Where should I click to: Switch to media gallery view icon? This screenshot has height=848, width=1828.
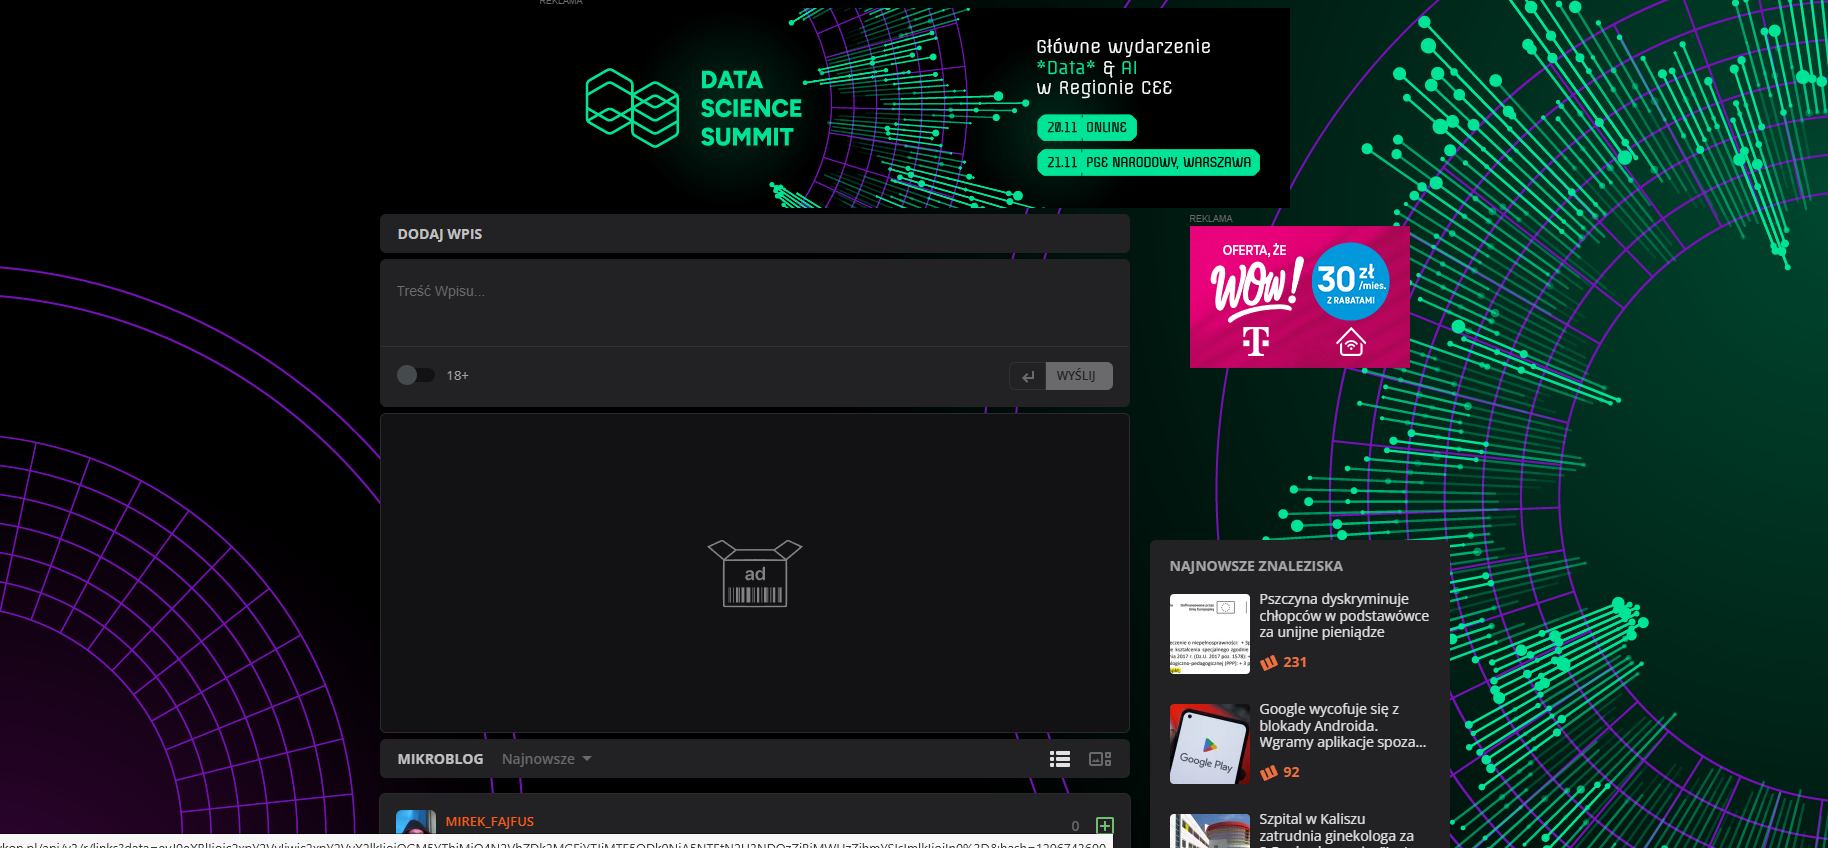(x=1099, y=759)
